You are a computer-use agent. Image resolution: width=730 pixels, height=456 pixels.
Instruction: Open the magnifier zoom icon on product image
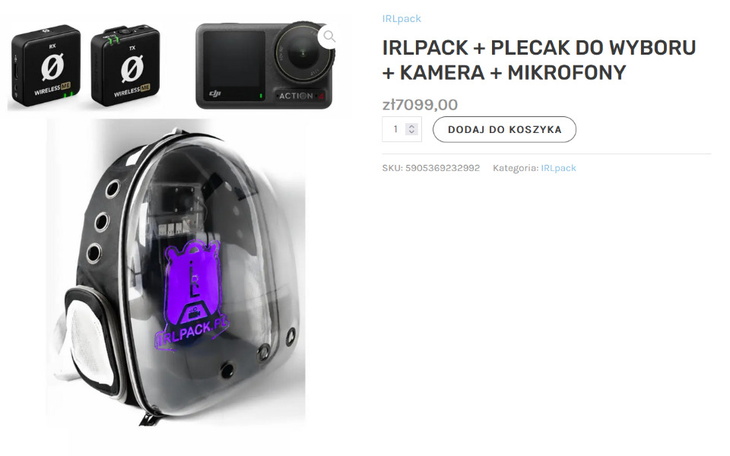pyautogui.click(x=329, y=36)
